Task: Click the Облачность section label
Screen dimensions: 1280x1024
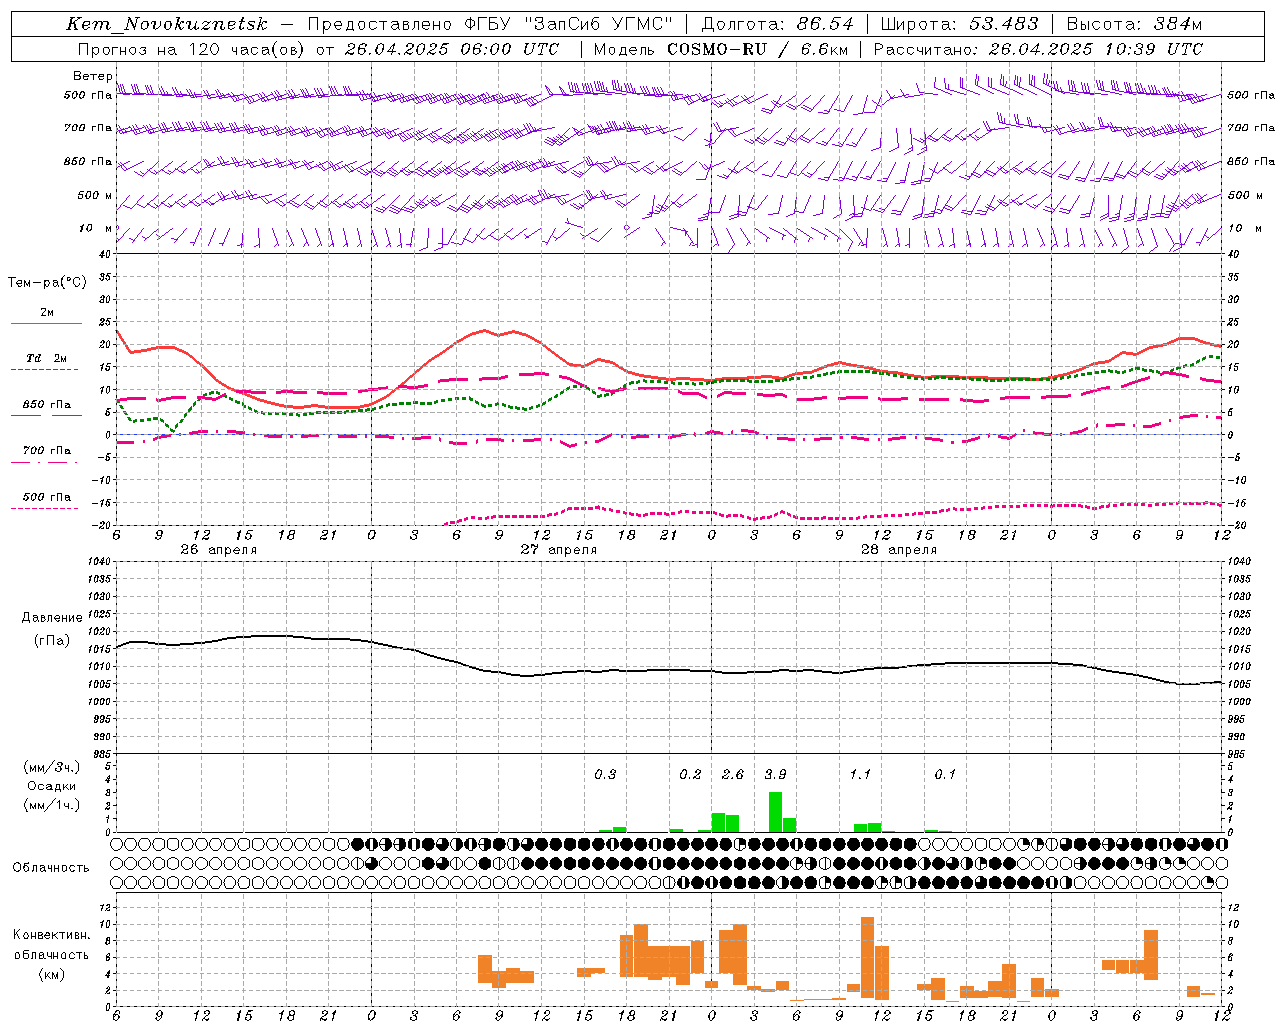Action: 51,867
